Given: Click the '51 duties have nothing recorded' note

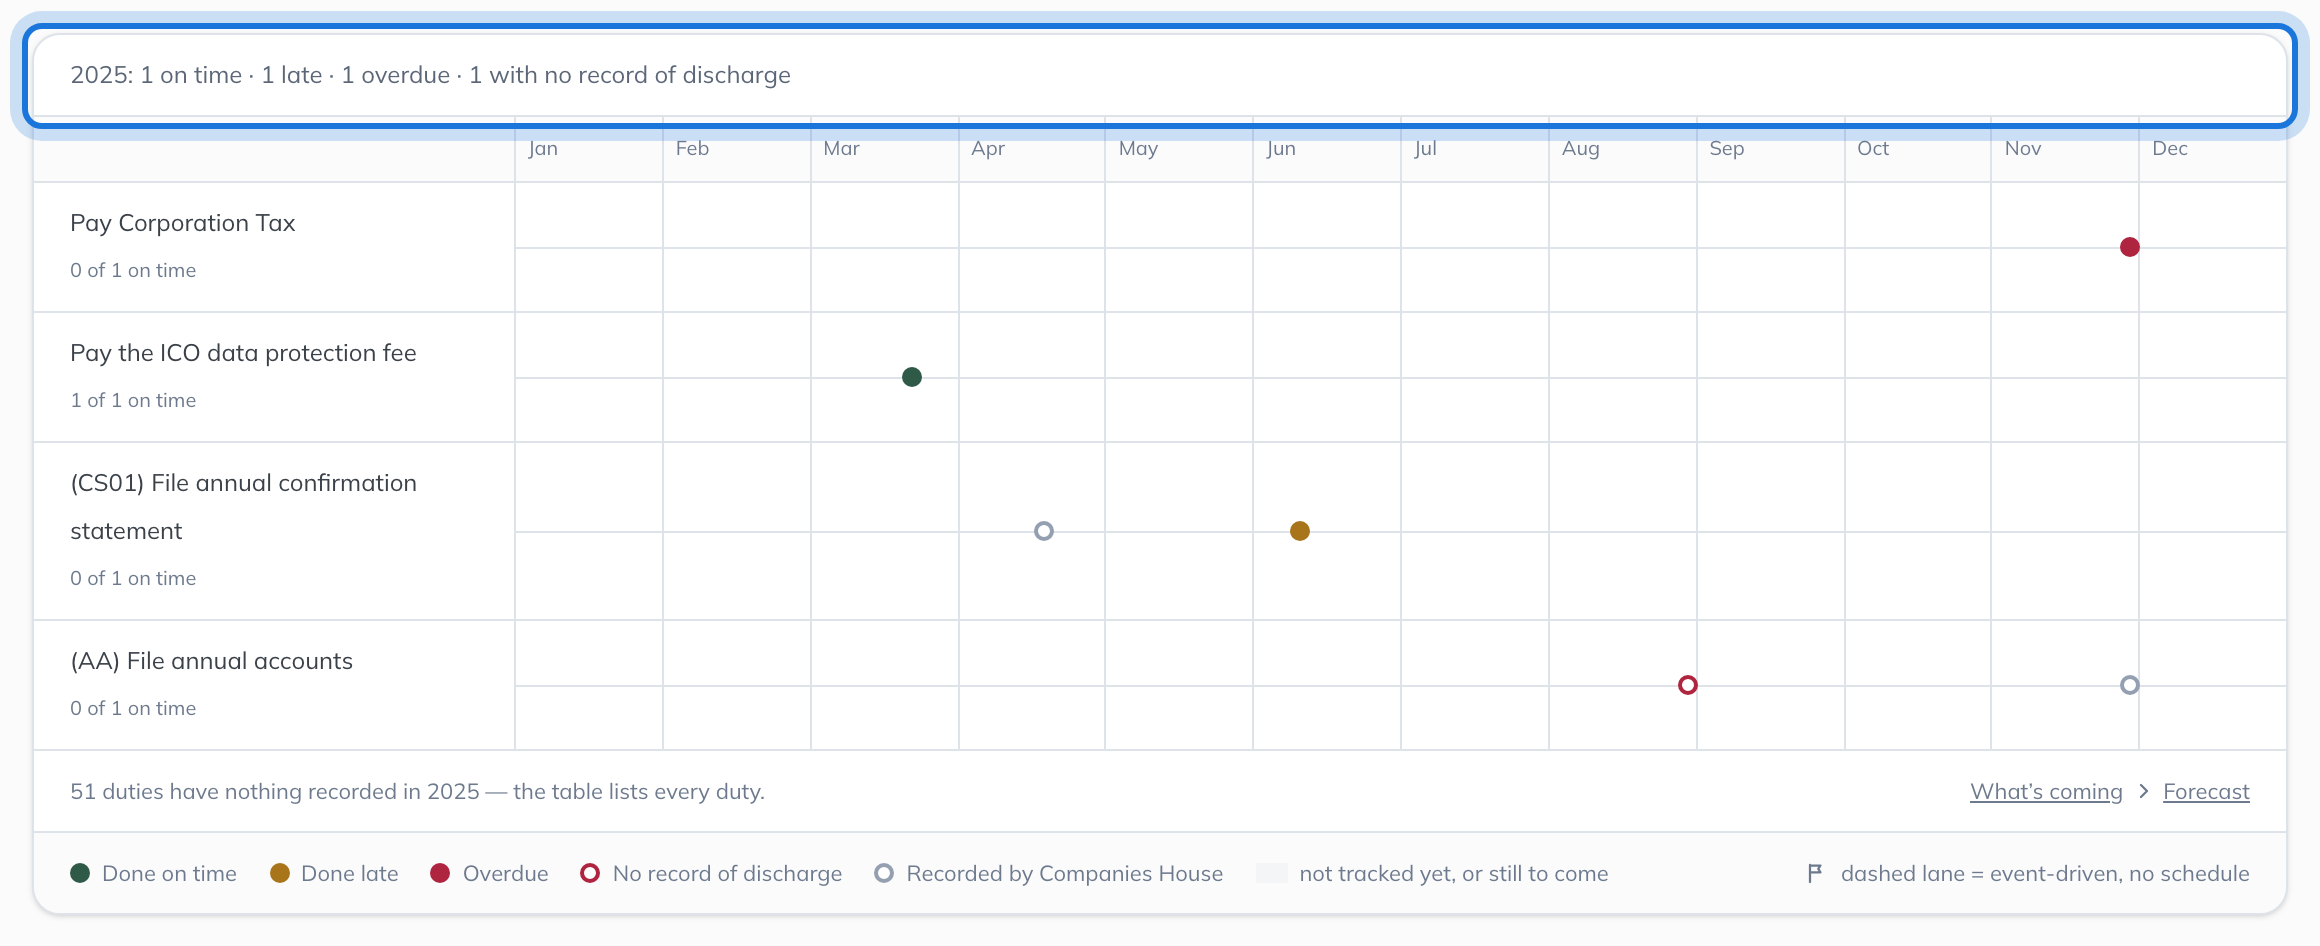Looking at the screenshot, I should pos(417,791).
